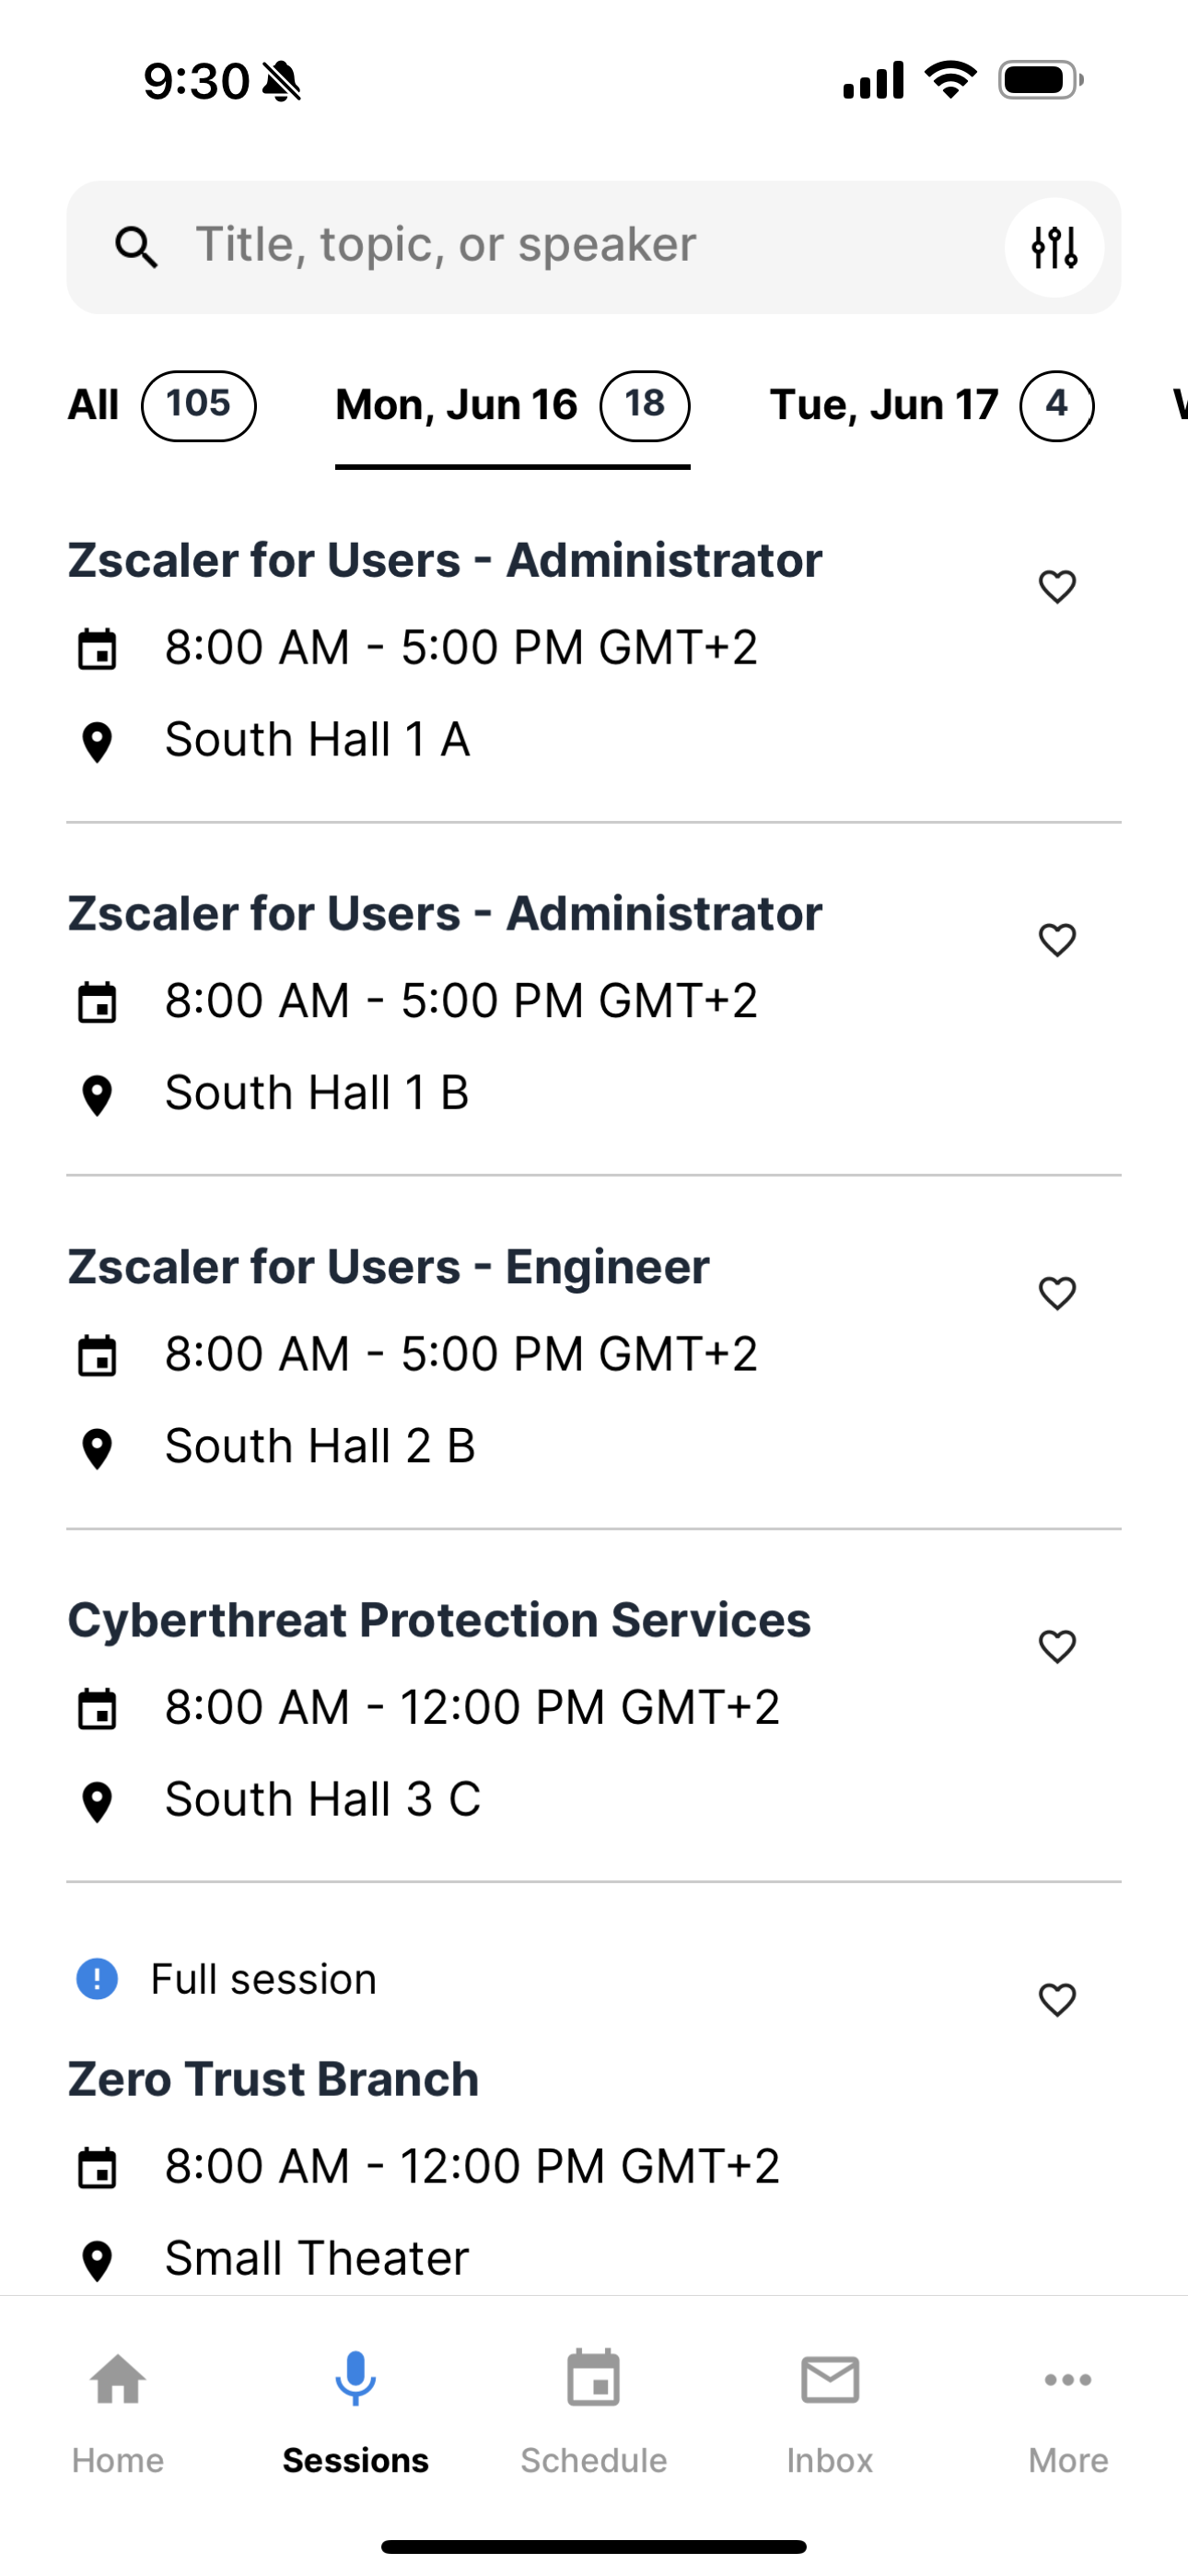Screen dimensions: 1188x2576
Task: Open Zscaler for Users - Engineer title
Action: click(388, 1266)
